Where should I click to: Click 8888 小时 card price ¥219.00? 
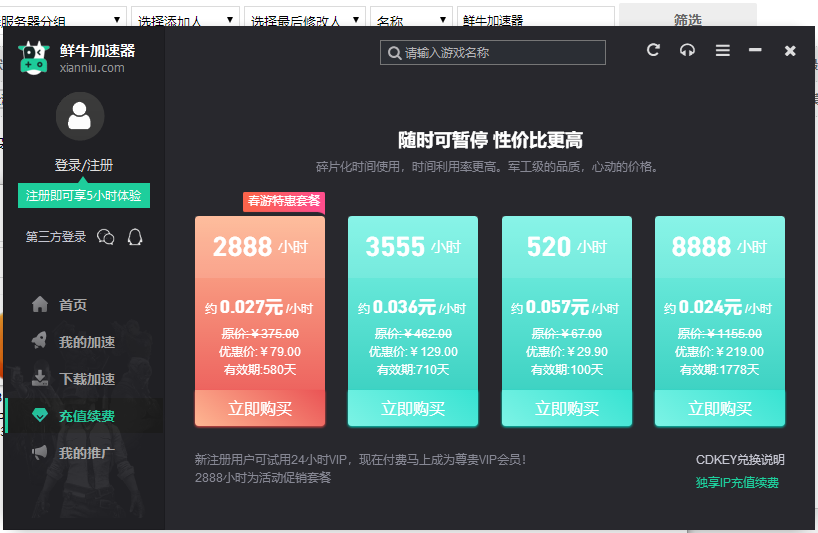coord(719,352)
